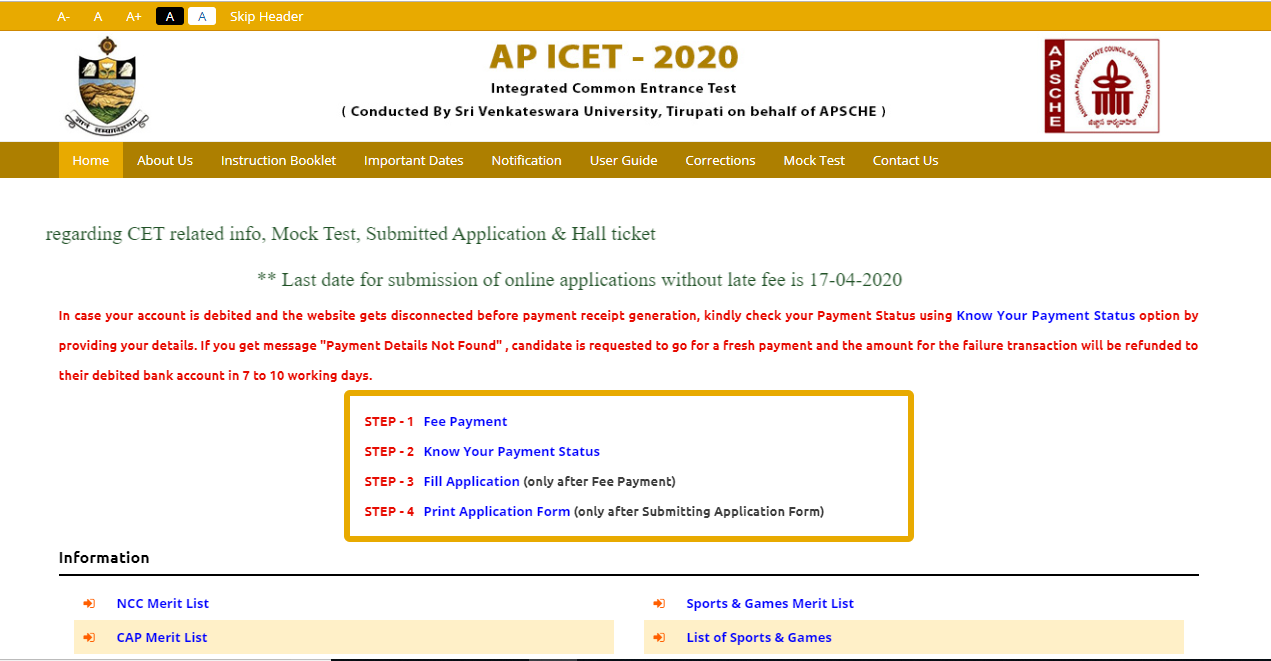The image size is (1271, 661).
Task: Click the Print Application Form link
Action: (496, 511)
